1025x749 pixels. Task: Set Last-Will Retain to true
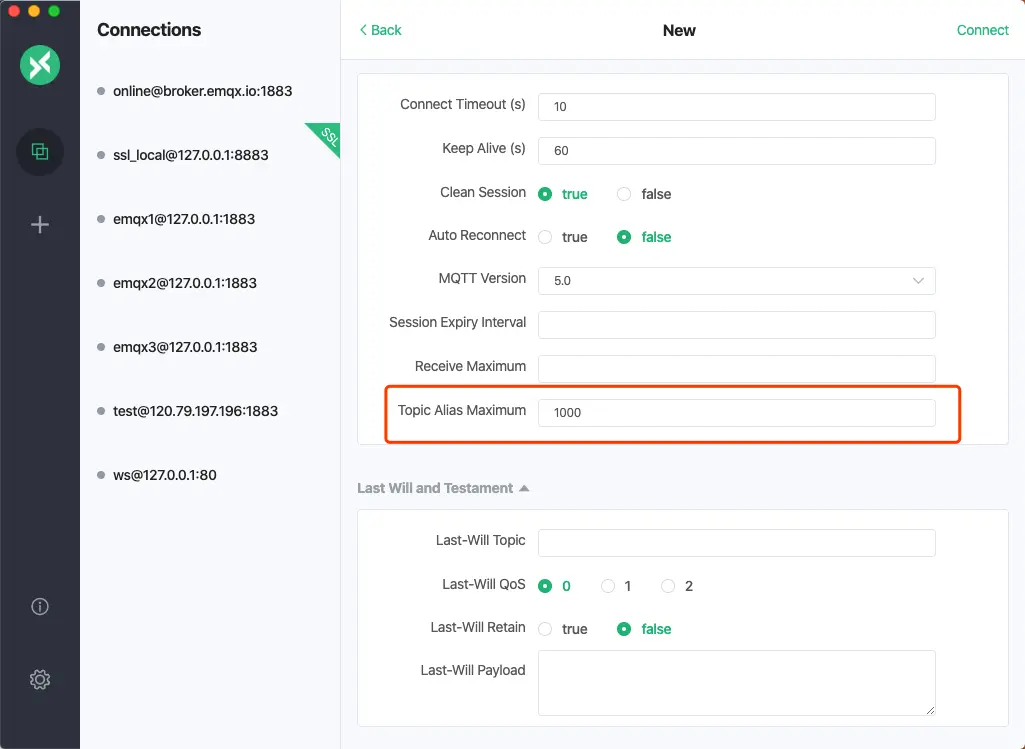pyautogui.click(x=545, y=629)
